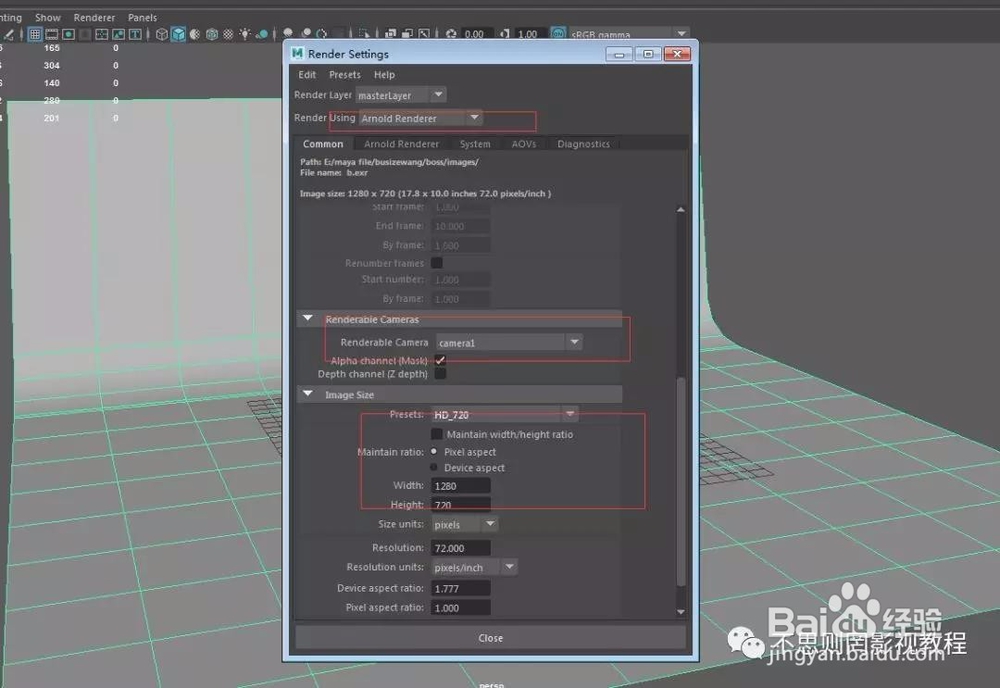Screen dimensions: 1000x688
Task: Click the gamma reset icon
Action: [504, 33]
